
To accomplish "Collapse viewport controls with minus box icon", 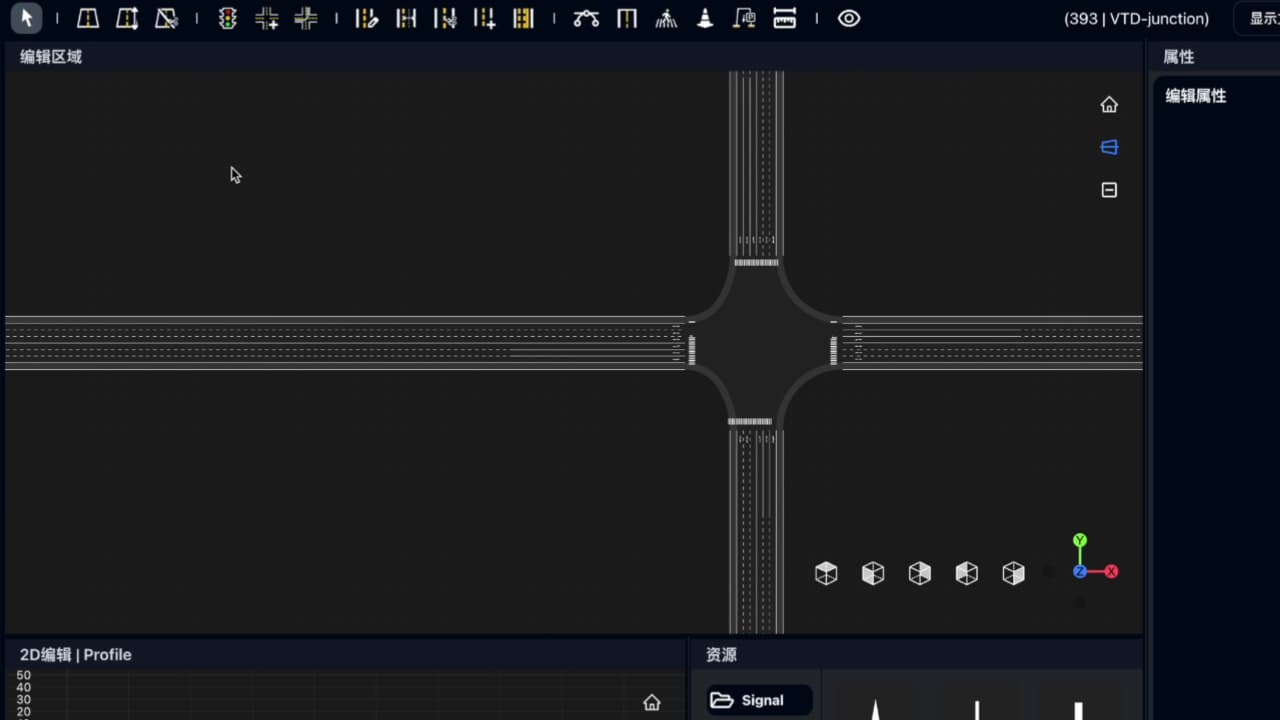I will tap(1109, 190).
